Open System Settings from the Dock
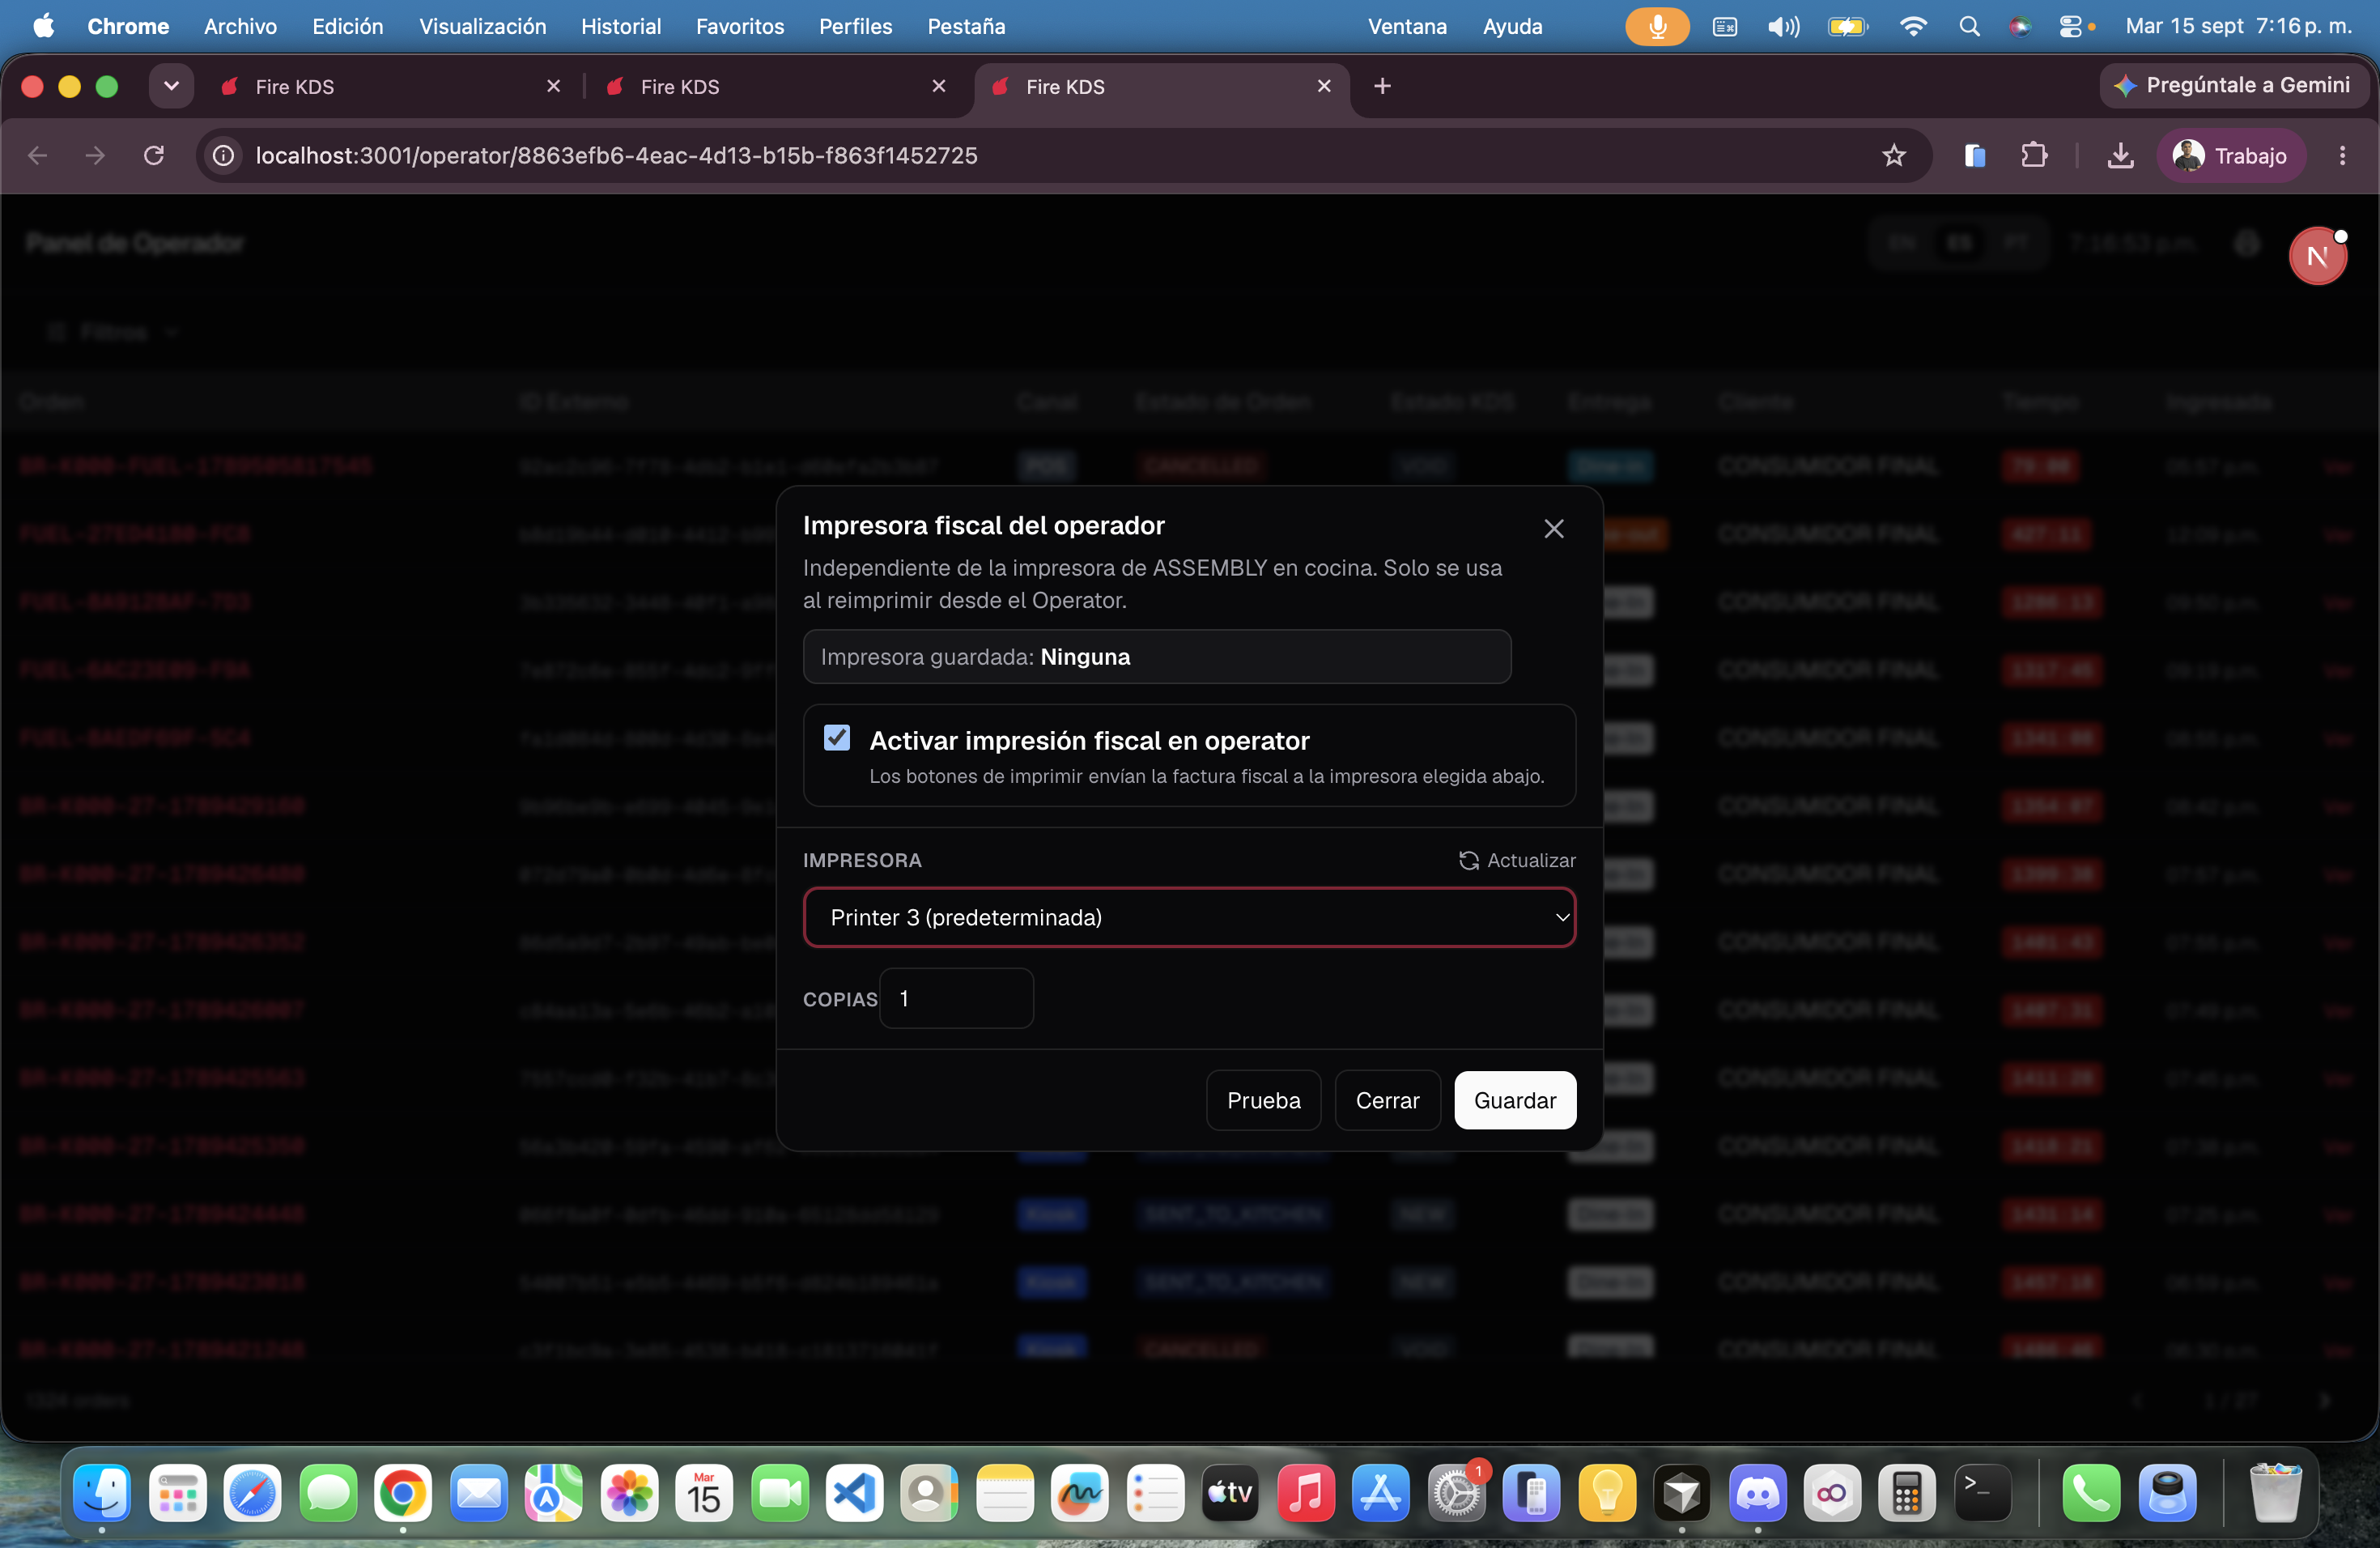This screenshot has width=2380, height=1548. pos(1456,1493)
